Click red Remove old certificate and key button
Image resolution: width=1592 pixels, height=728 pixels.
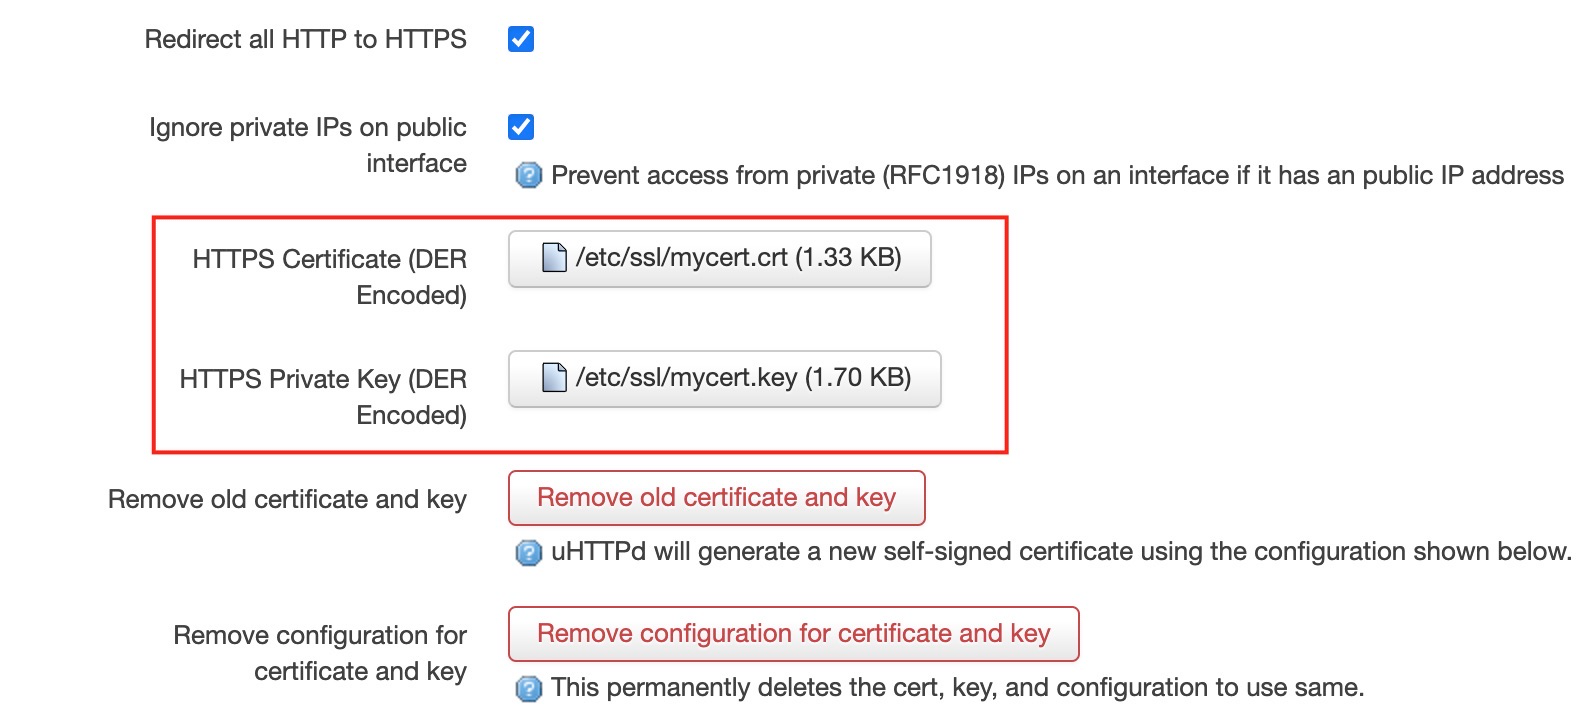click(x=716, y=498)
